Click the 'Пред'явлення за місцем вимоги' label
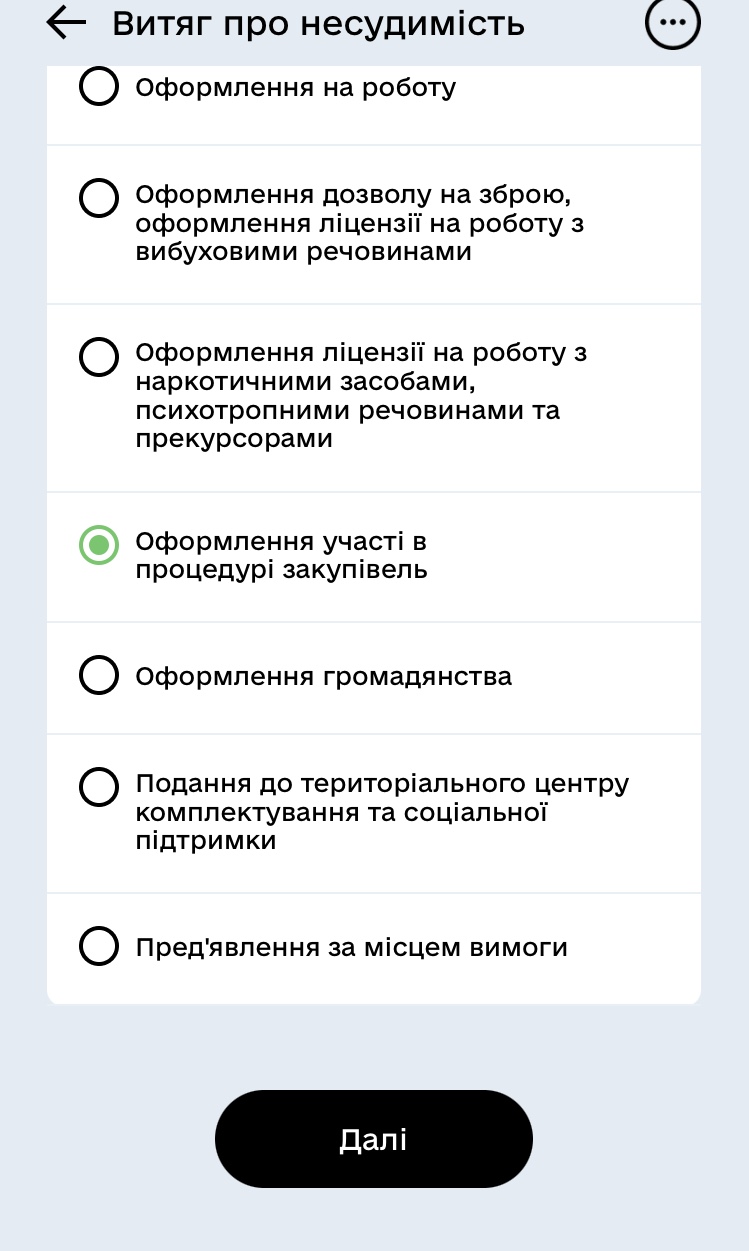 click(351, 947)
